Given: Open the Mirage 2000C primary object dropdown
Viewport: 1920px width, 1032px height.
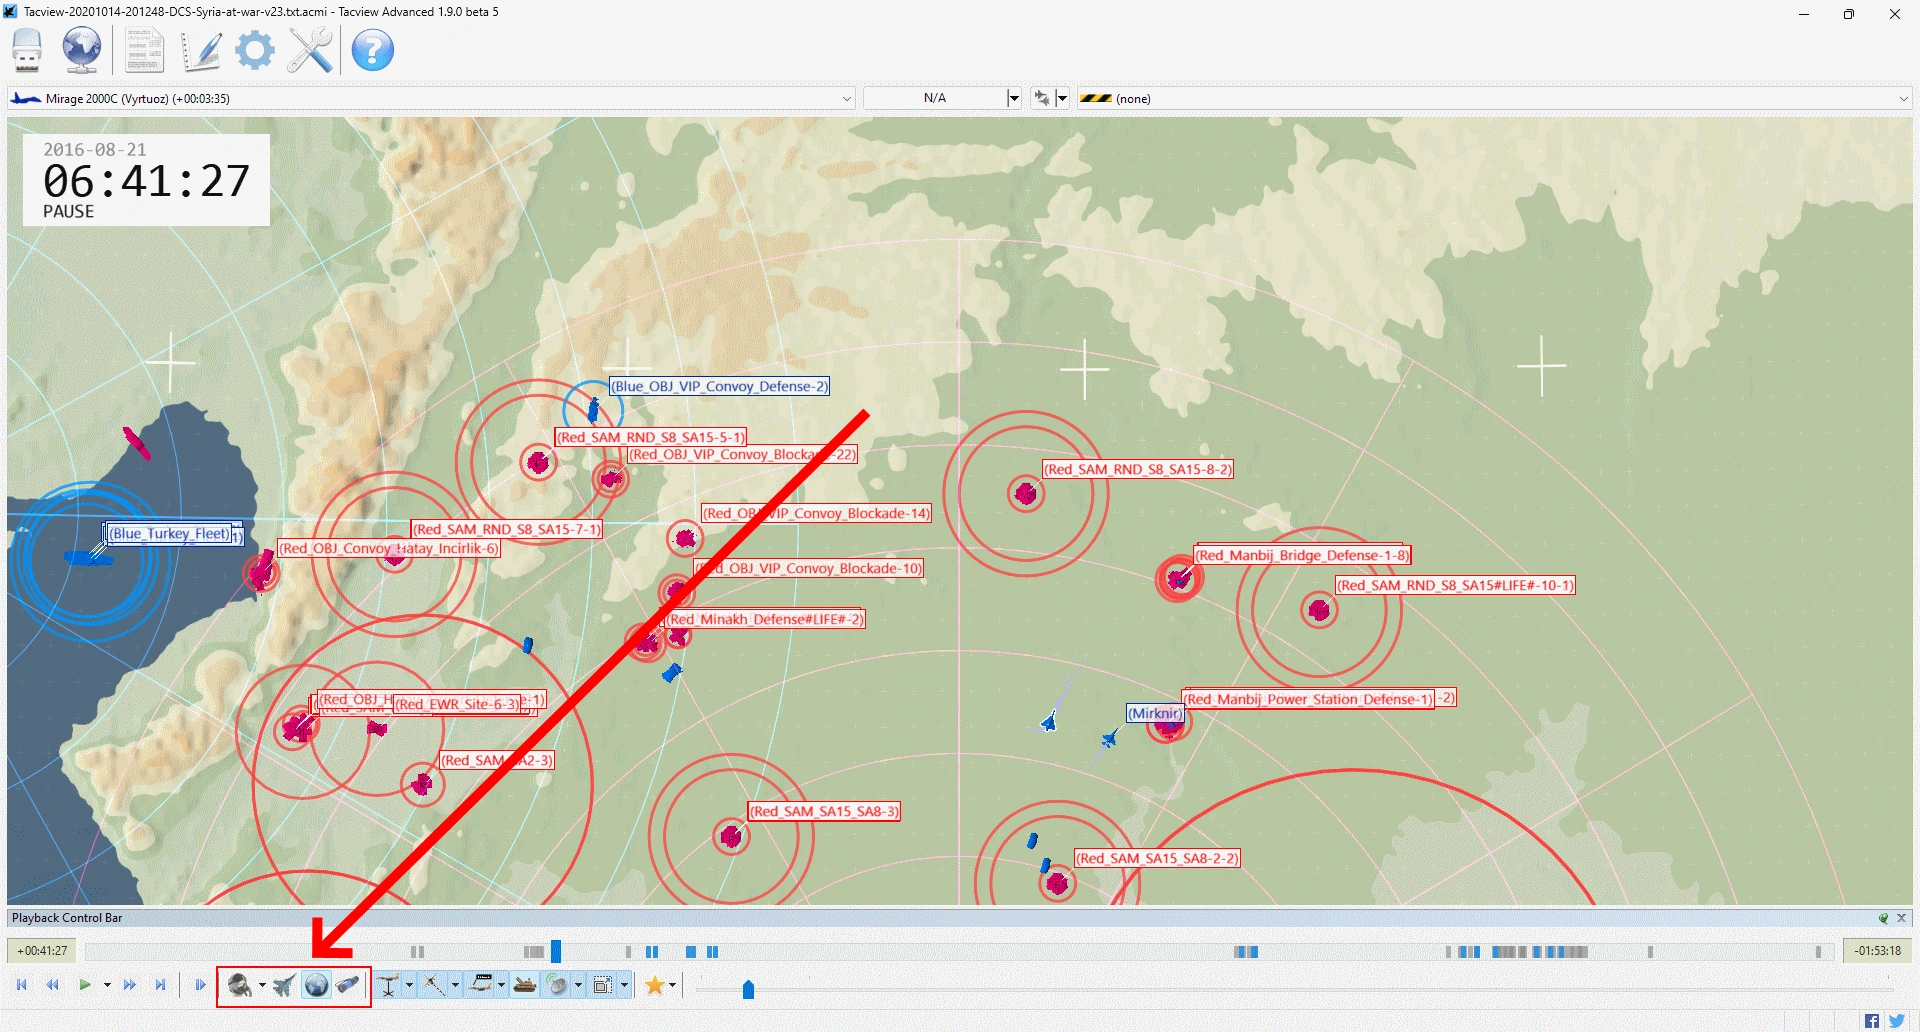Looking at the screenshot, I should pos(431,98).
